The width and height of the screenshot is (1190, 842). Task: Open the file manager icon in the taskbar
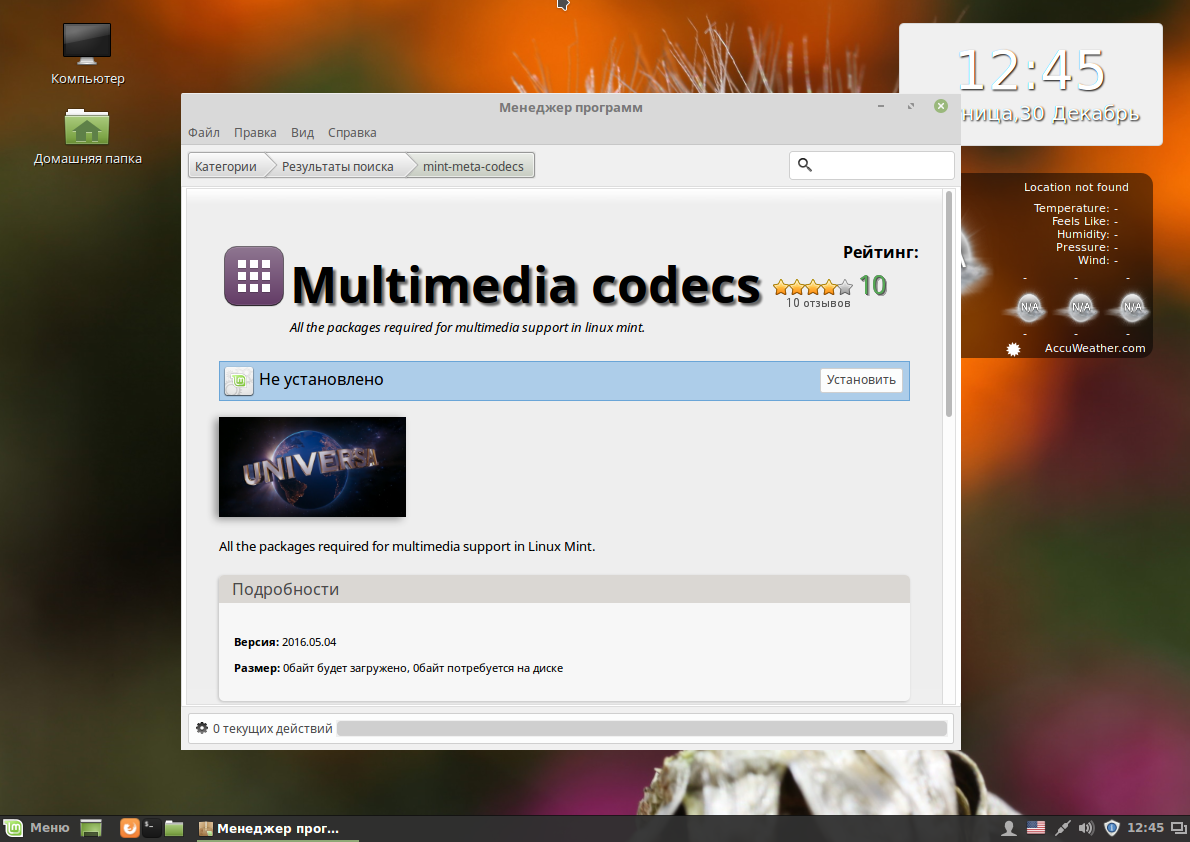[x=174, y=828]
